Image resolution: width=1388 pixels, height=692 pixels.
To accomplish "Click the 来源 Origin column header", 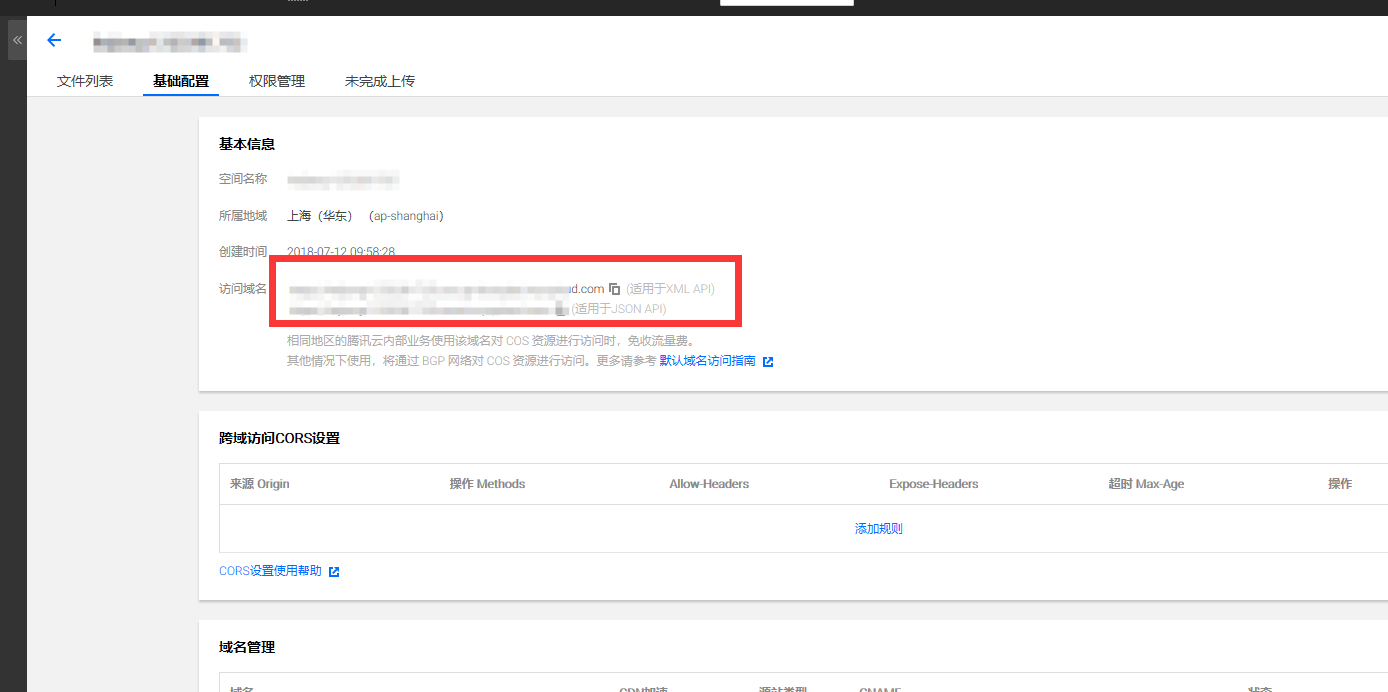I will [x=260, y=484].
